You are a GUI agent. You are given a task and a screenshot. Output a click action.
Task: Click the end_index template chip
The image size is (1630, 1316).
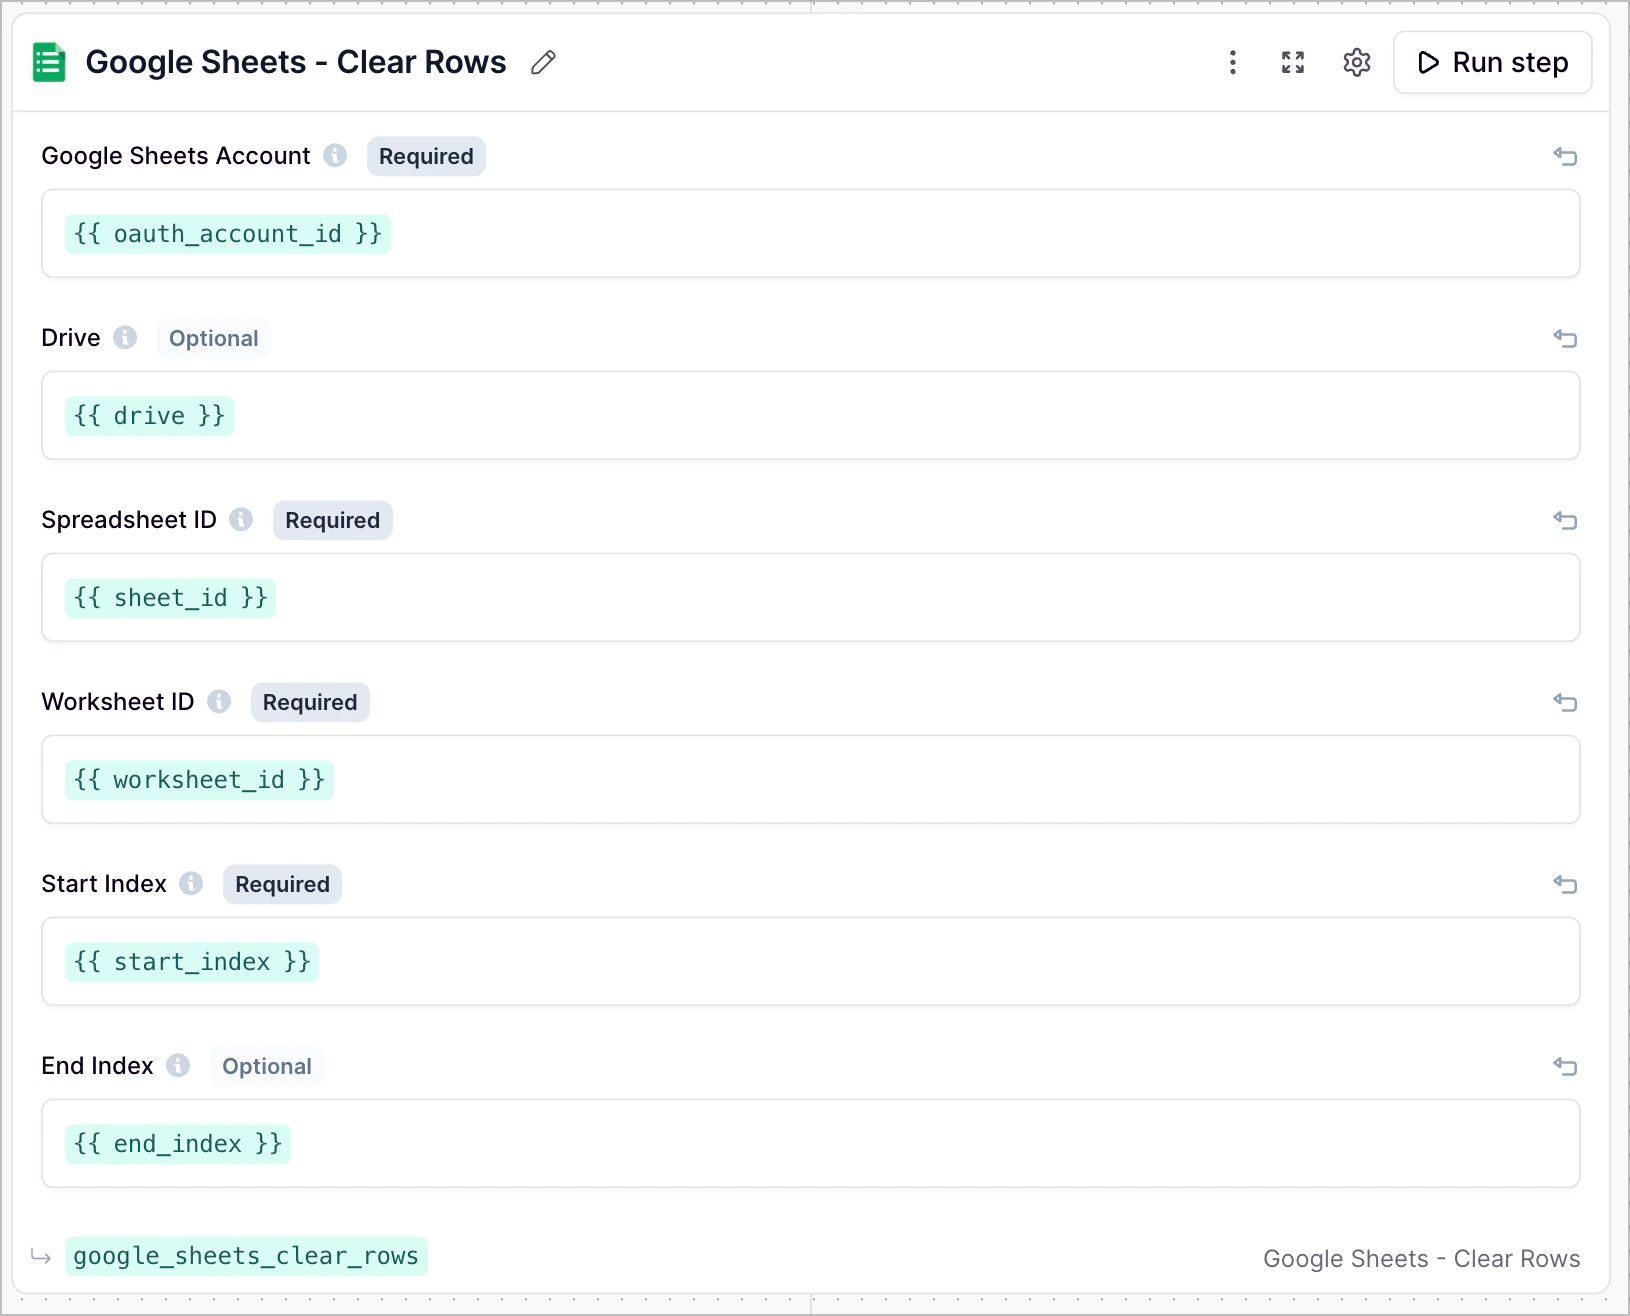pyautogui.click(x=178, y=1143)
